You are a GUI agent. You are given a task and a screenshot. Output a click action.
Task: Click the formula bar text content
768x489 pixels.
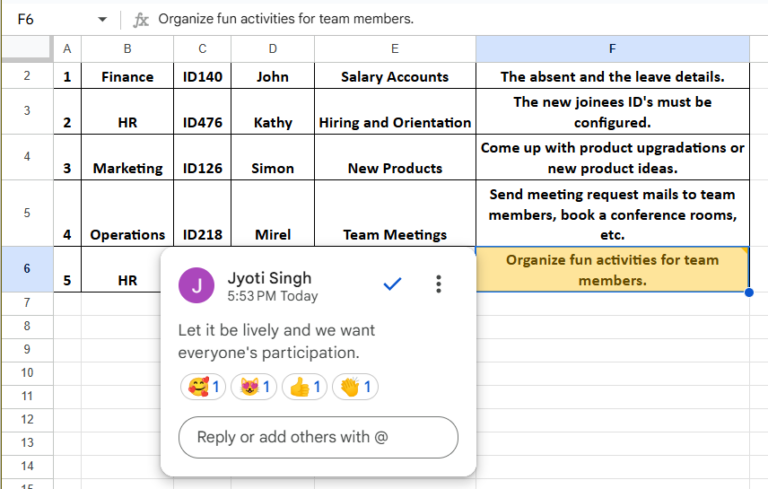[286, 19]
